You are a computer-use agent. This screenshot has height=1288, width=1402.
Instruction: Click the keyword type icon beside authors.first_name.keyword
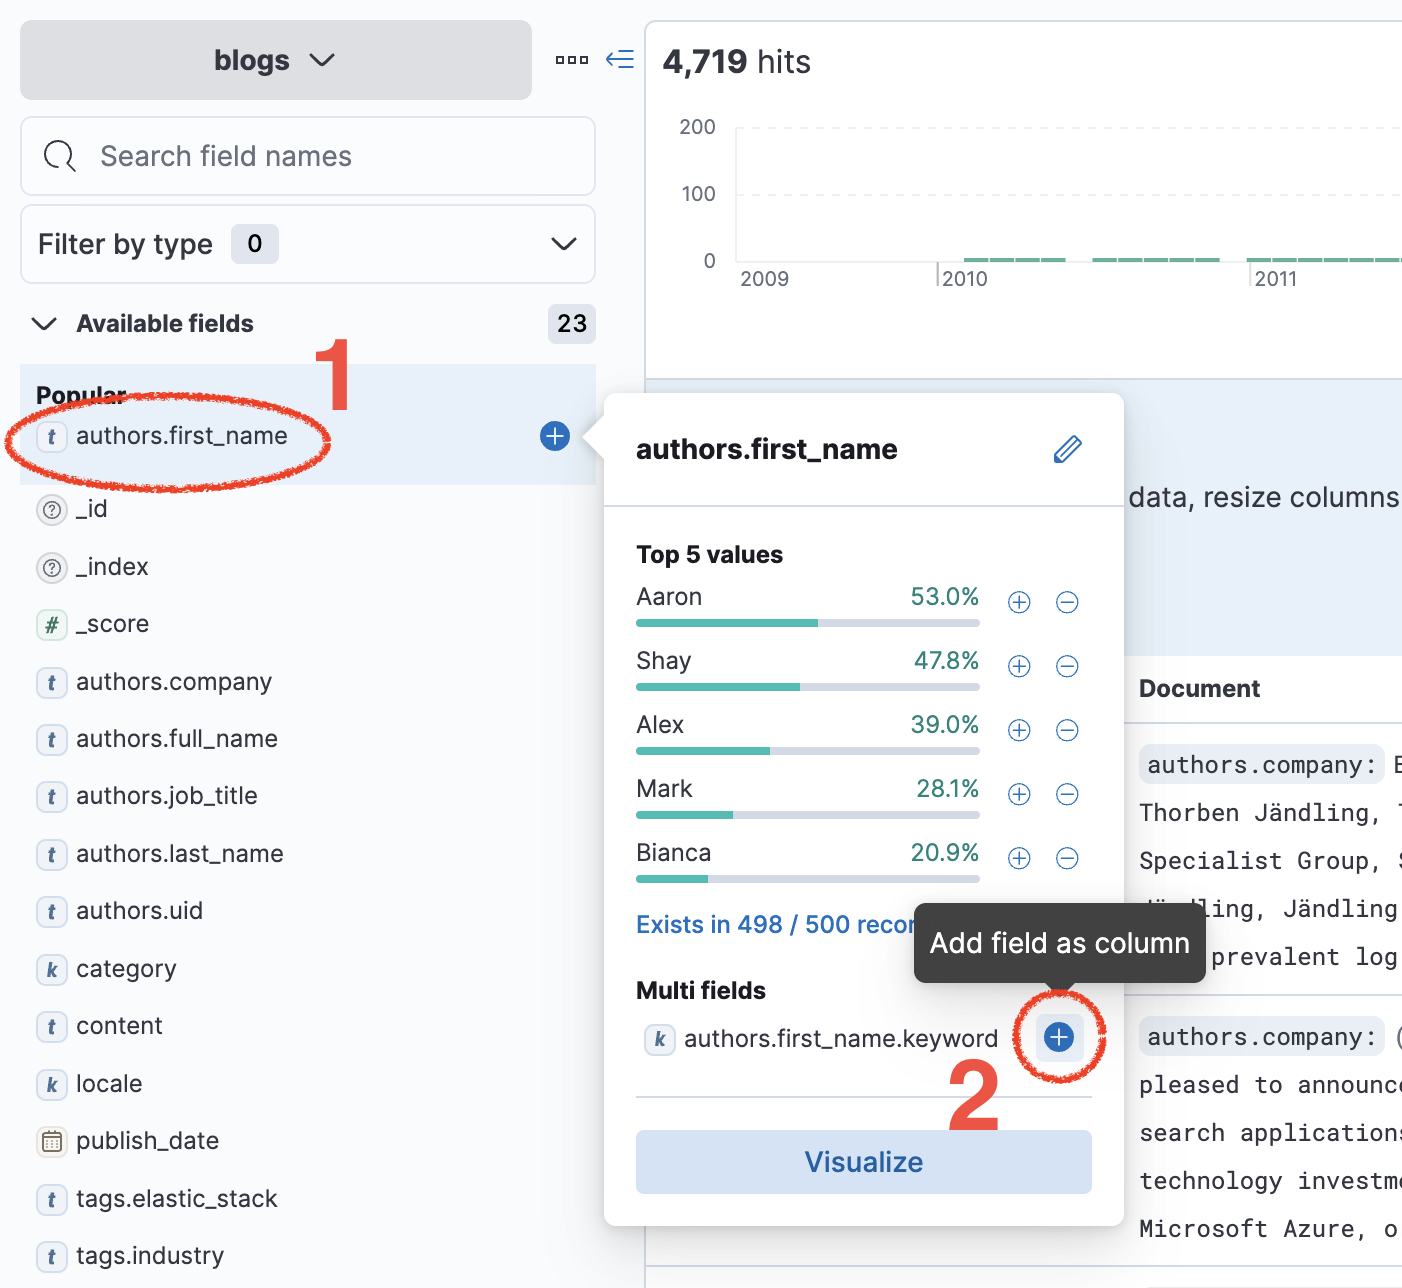(x=660, y=1040)
